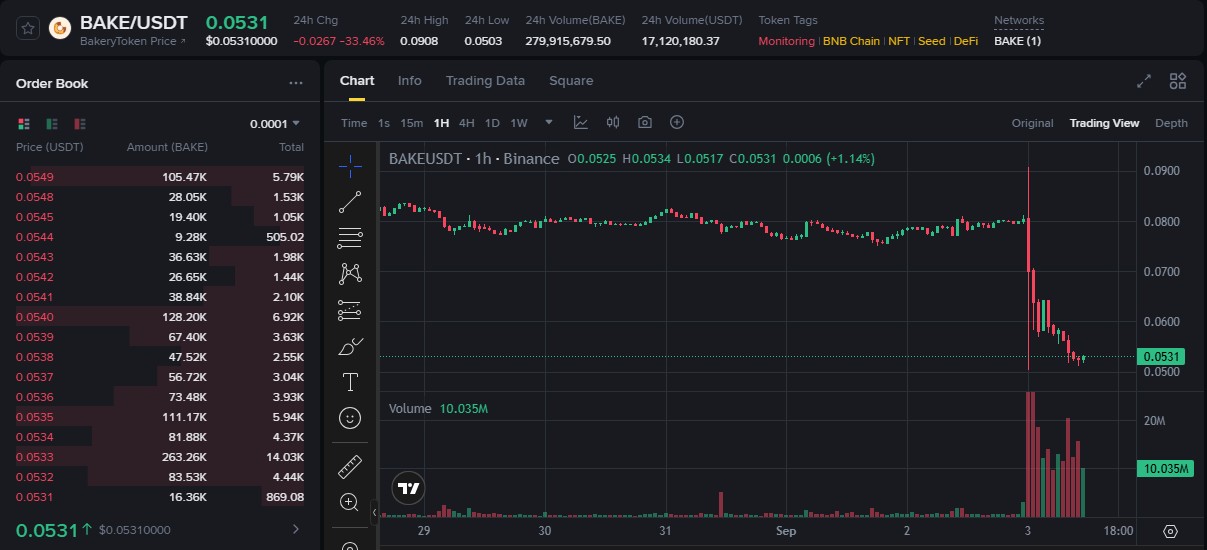Click the BAKEUSDT 1h Binance chart legend
Image resolution: width=1207 pixels, height=550 pixels.
pos(474,159)
